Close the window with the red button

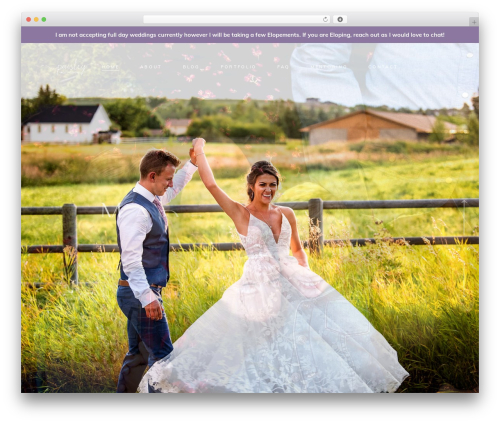click(x=29, y=20)
